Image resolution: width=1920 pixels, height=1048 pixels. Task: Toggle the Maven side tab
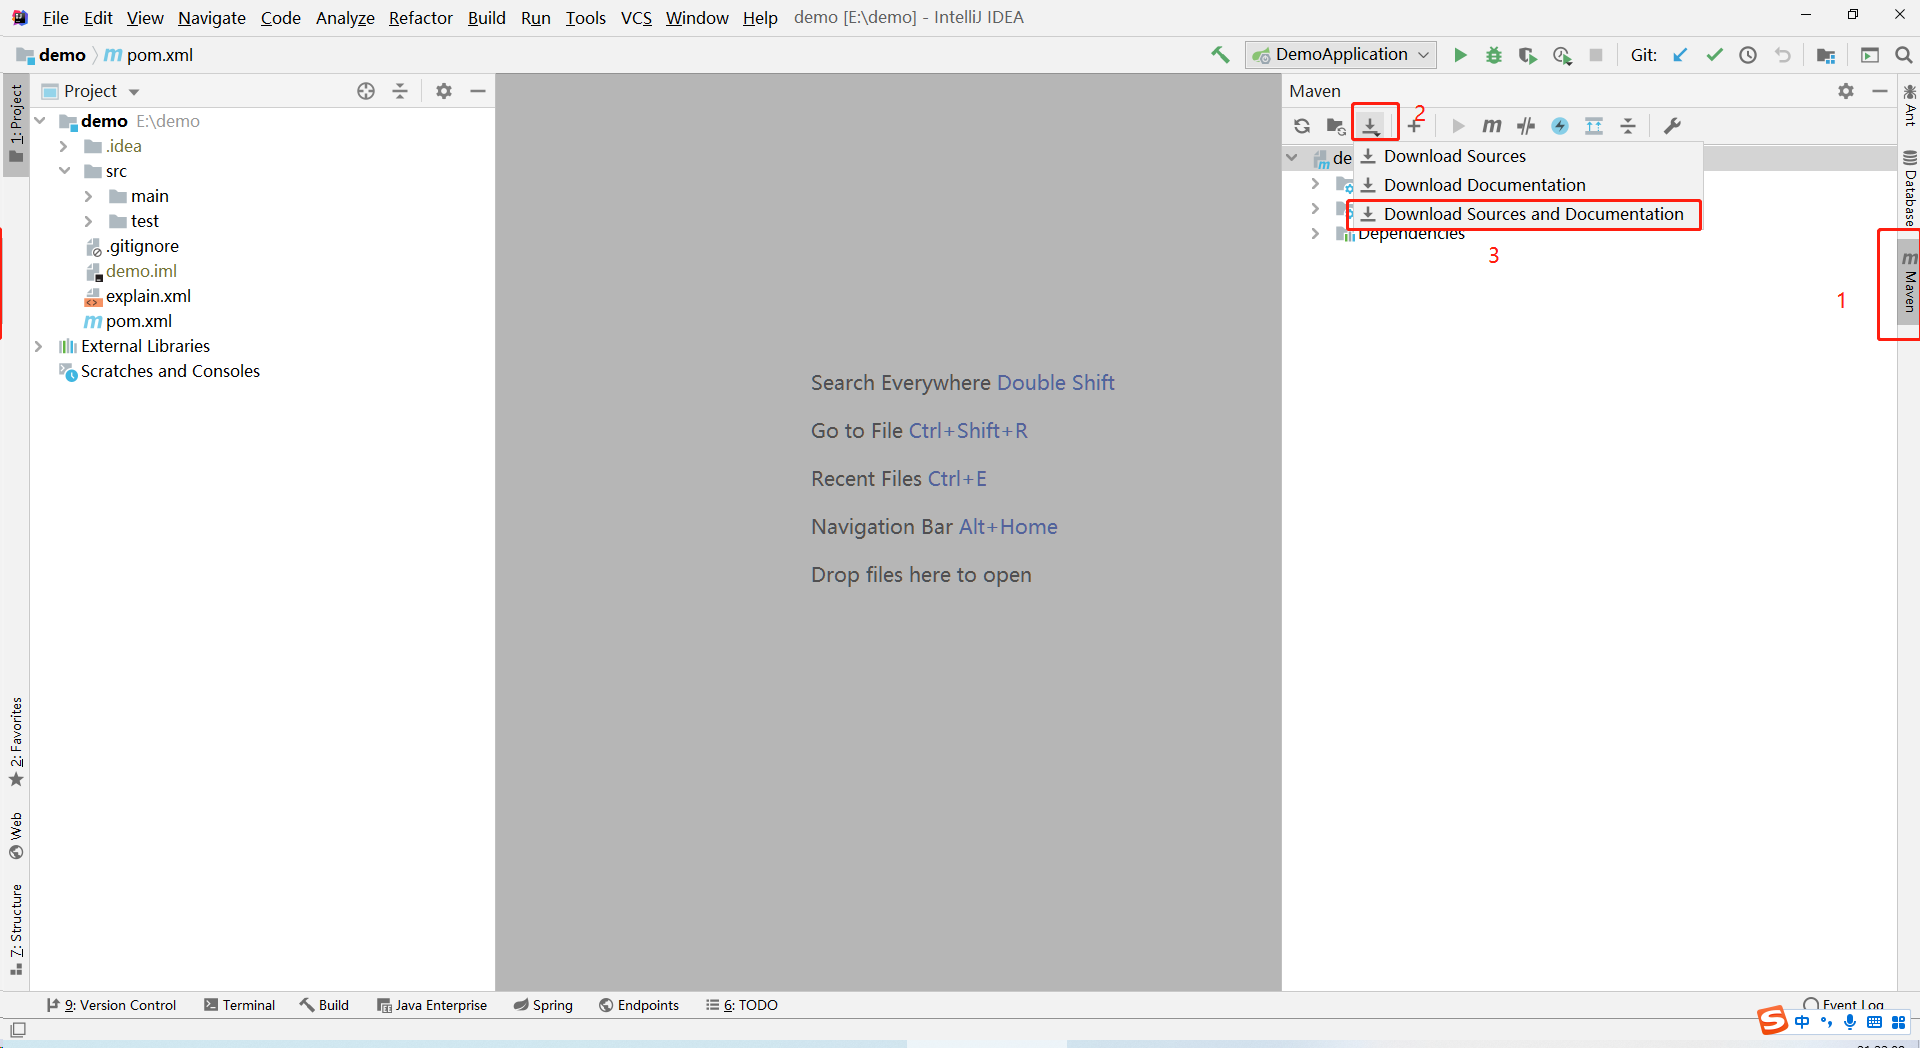coord(1909,282)
